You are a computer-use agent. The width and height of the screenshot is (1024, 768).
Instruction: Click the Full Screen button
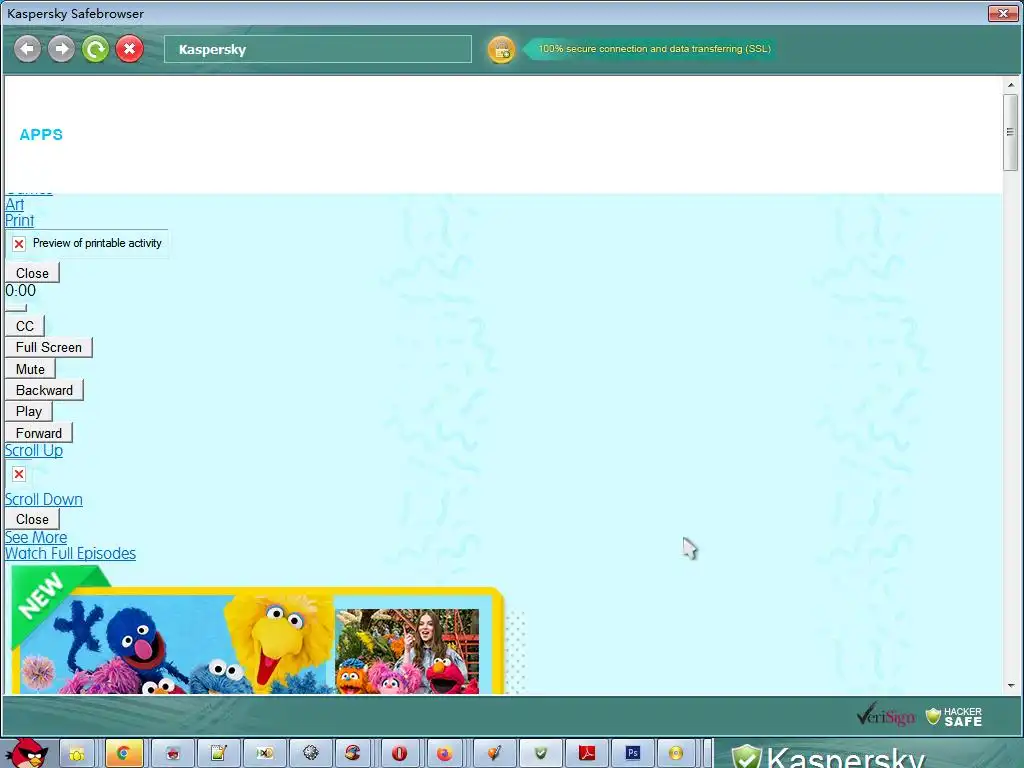48,347
